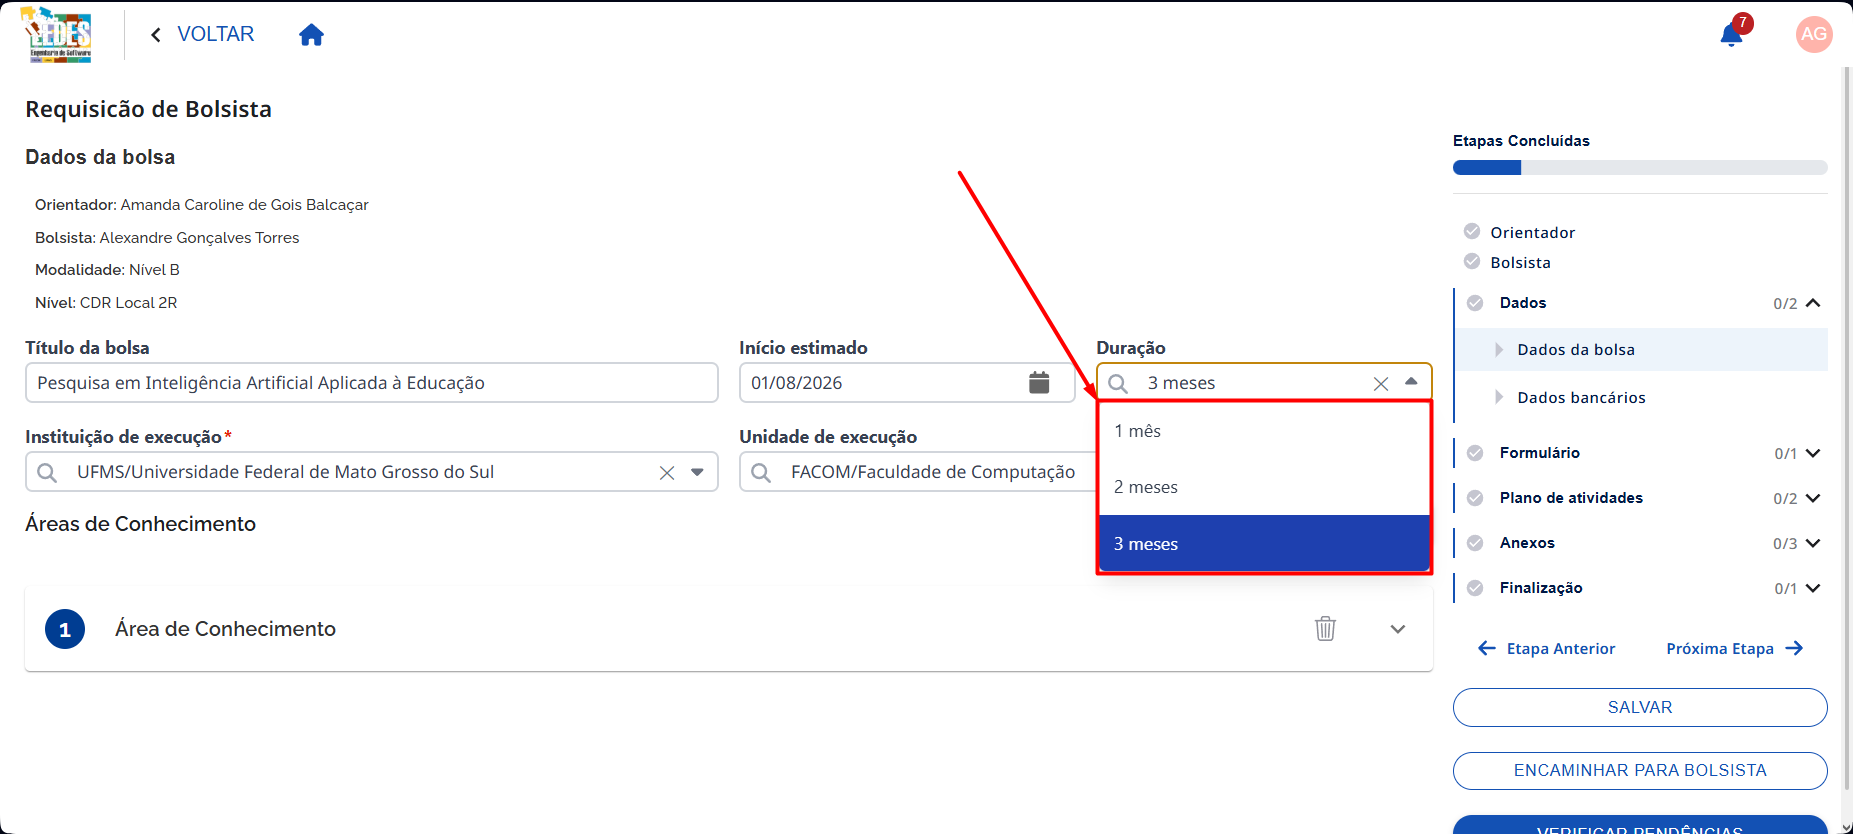The height and width of the screenshot is (834, 1853).
Task: Choose 2 meses from the duration list
Action: point(1264,487)
